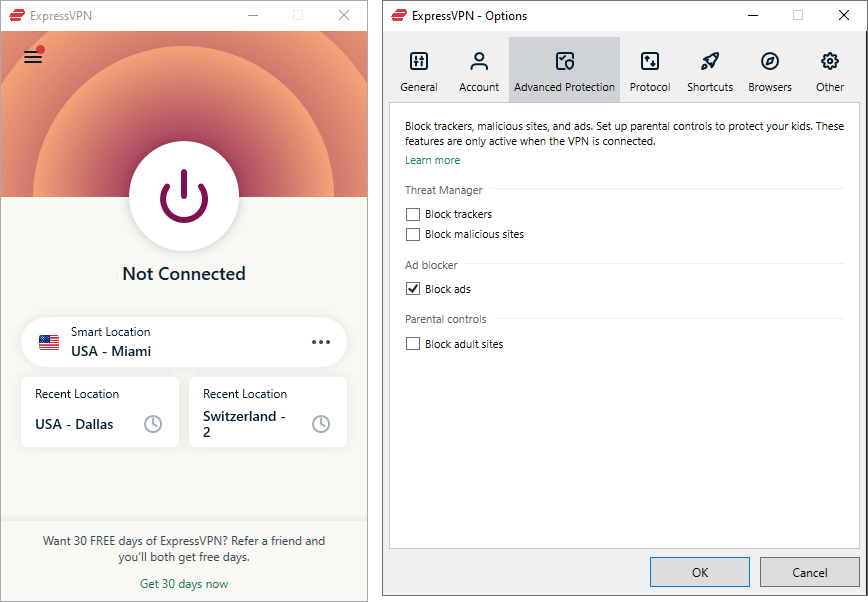The image size is (868, 602).
Task: Switch to the Other tab label
Action: click(829, 87)
